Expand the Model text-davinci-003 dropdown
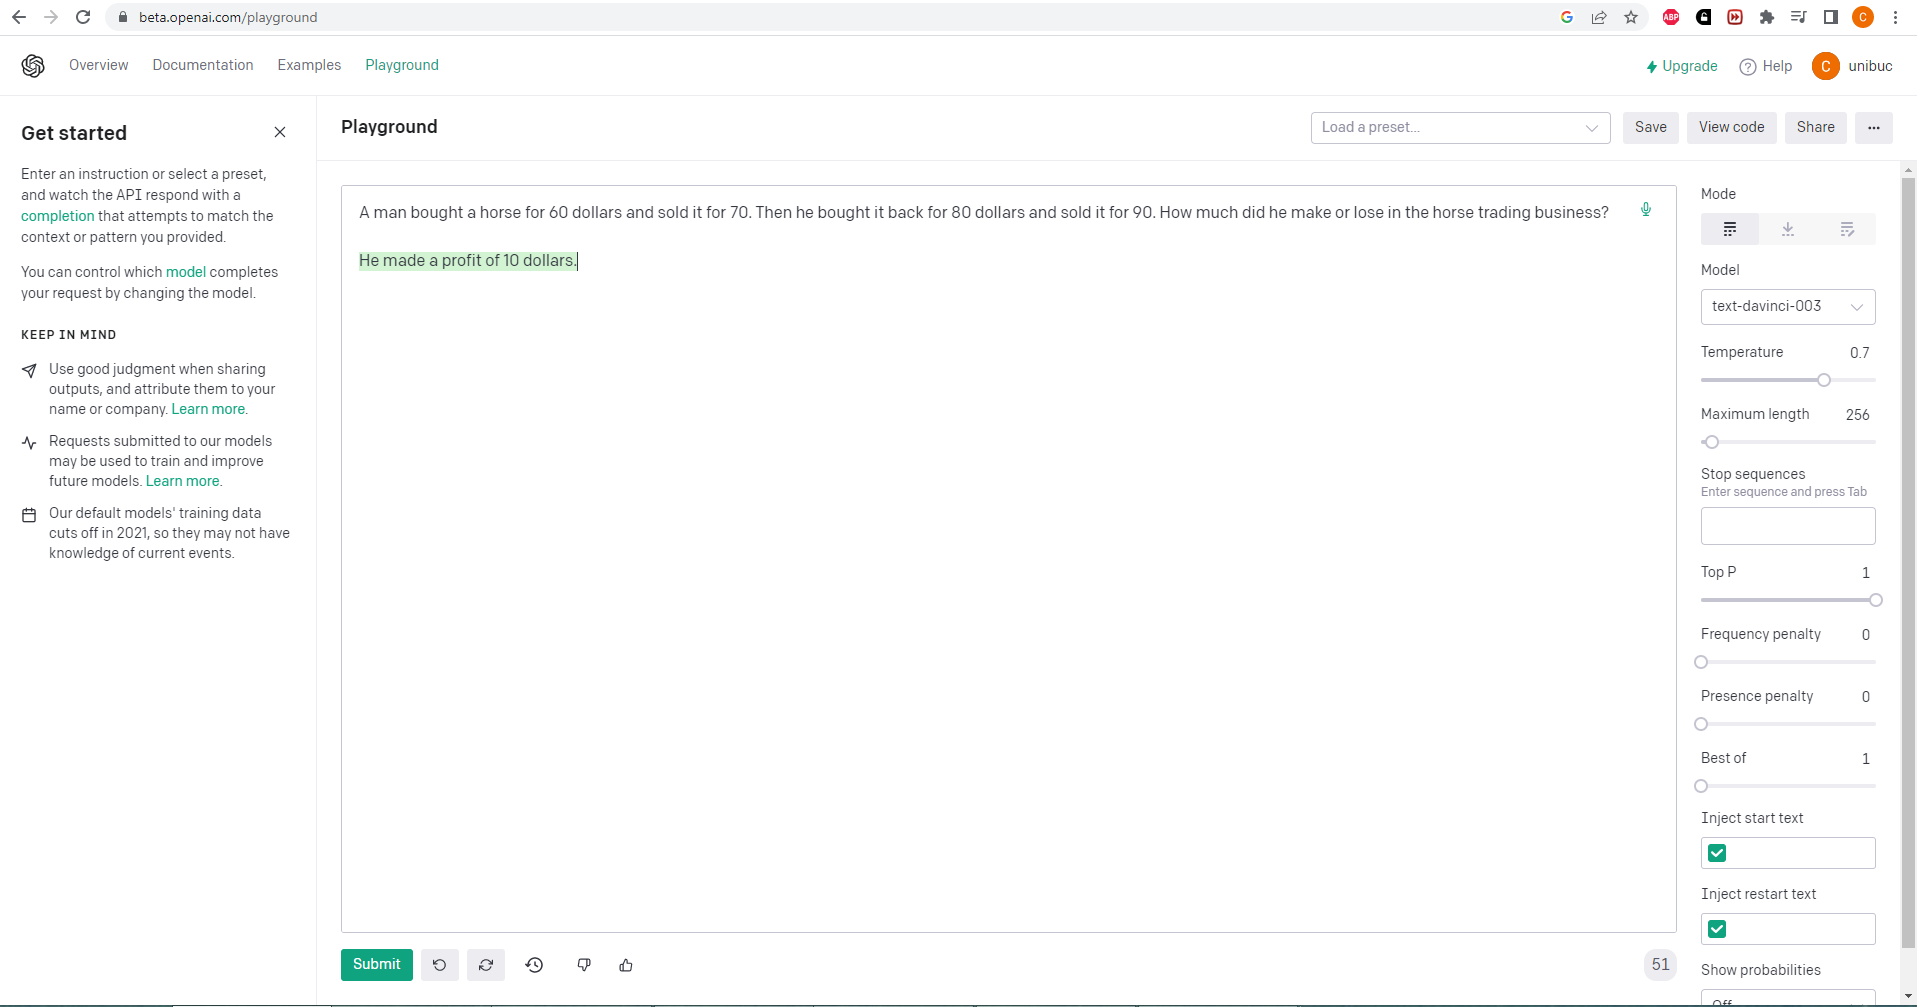The height and width of the screenshot is (1007, 1917). click(1787, 306)
